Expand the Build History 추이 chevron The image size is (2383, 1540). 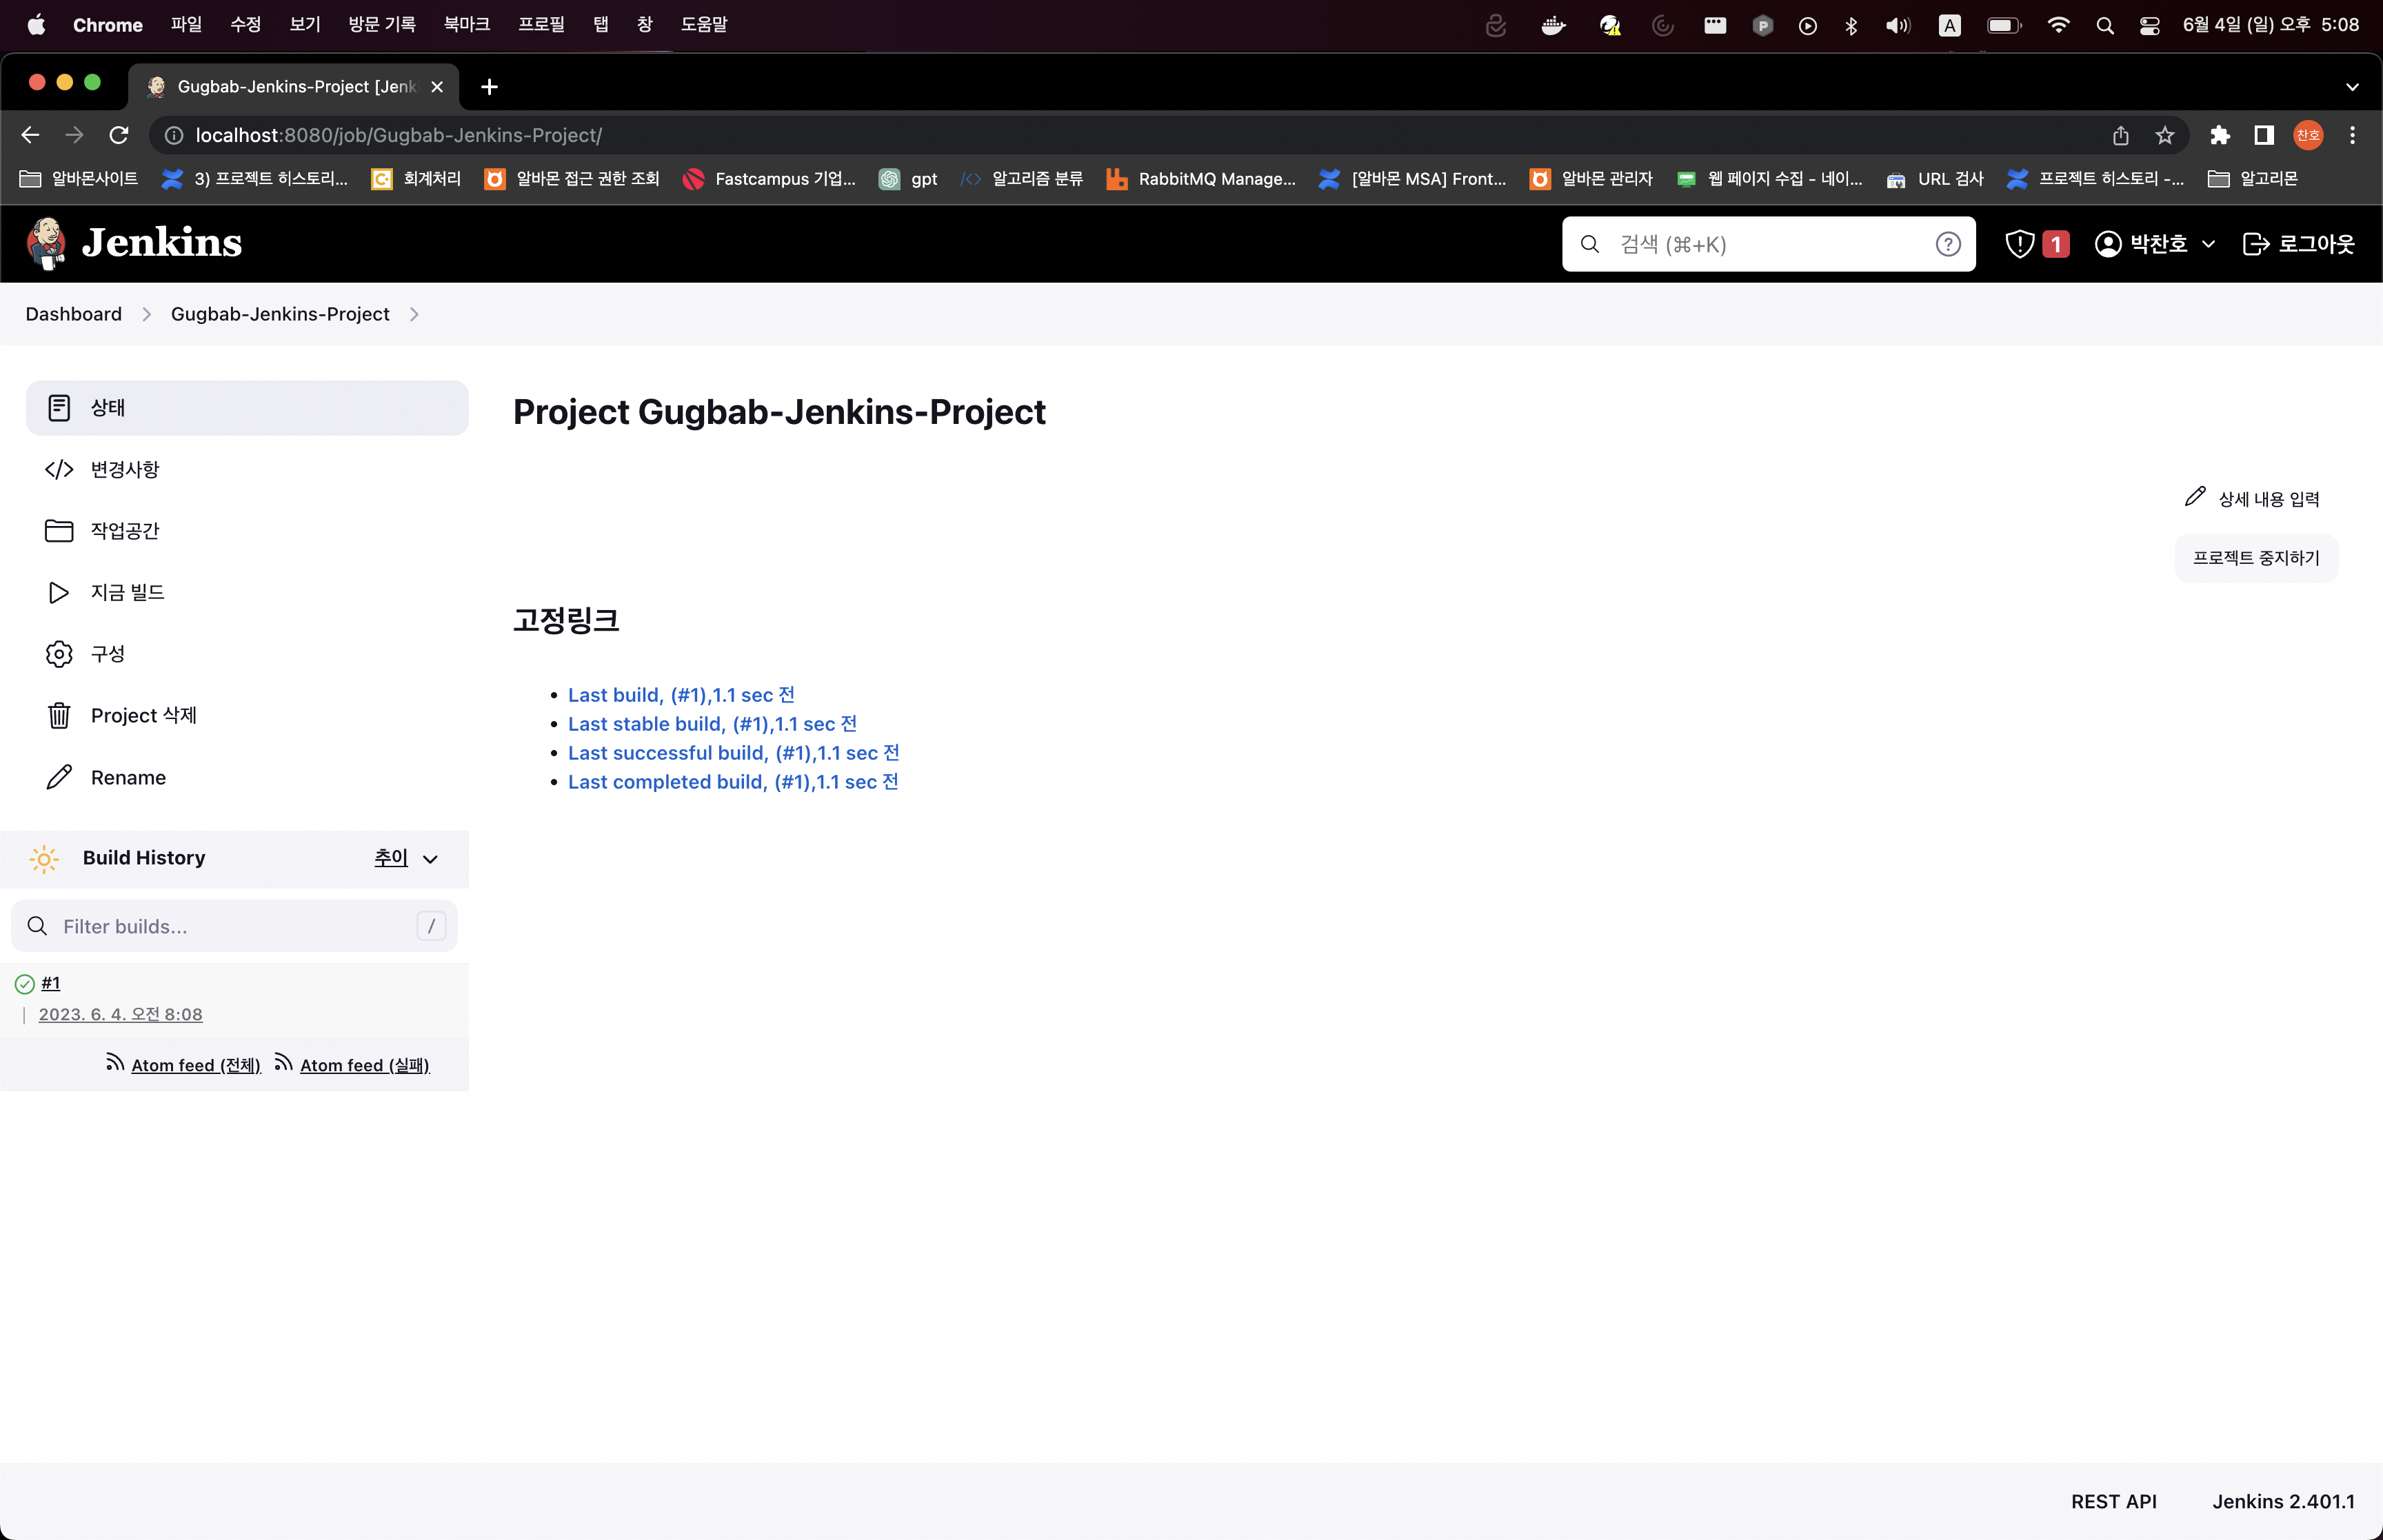pos(430,859)
